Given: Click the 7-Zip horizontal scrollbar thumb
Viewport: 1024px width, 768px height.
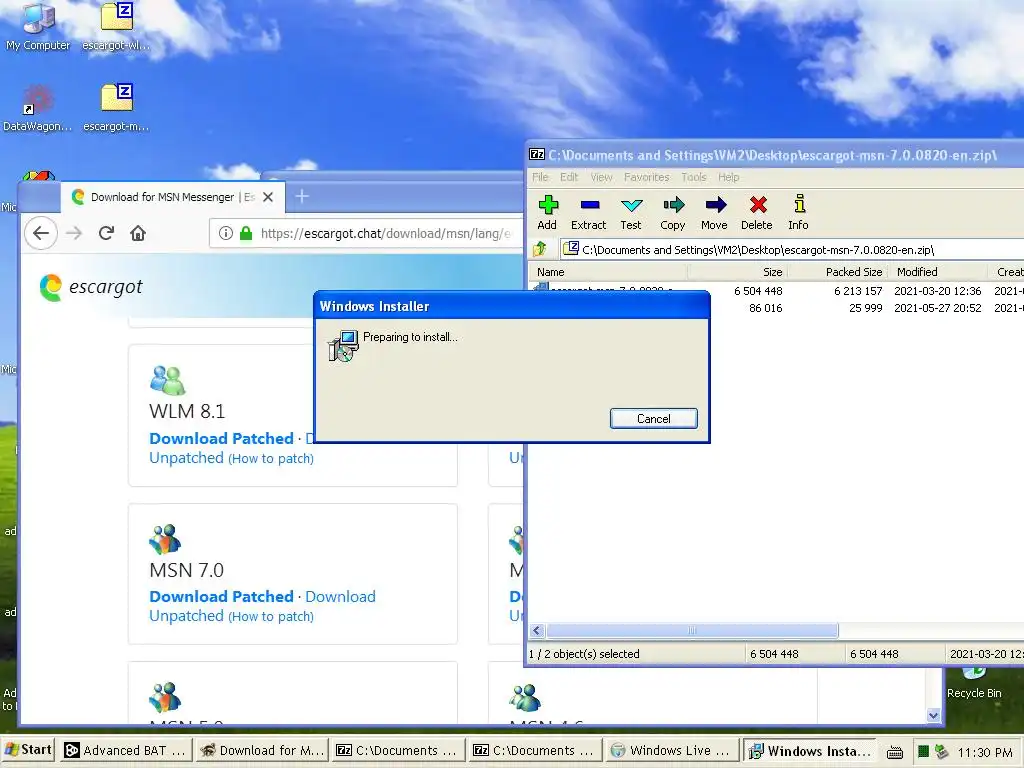Looking at the screenshot, I should tap(692, 630).
